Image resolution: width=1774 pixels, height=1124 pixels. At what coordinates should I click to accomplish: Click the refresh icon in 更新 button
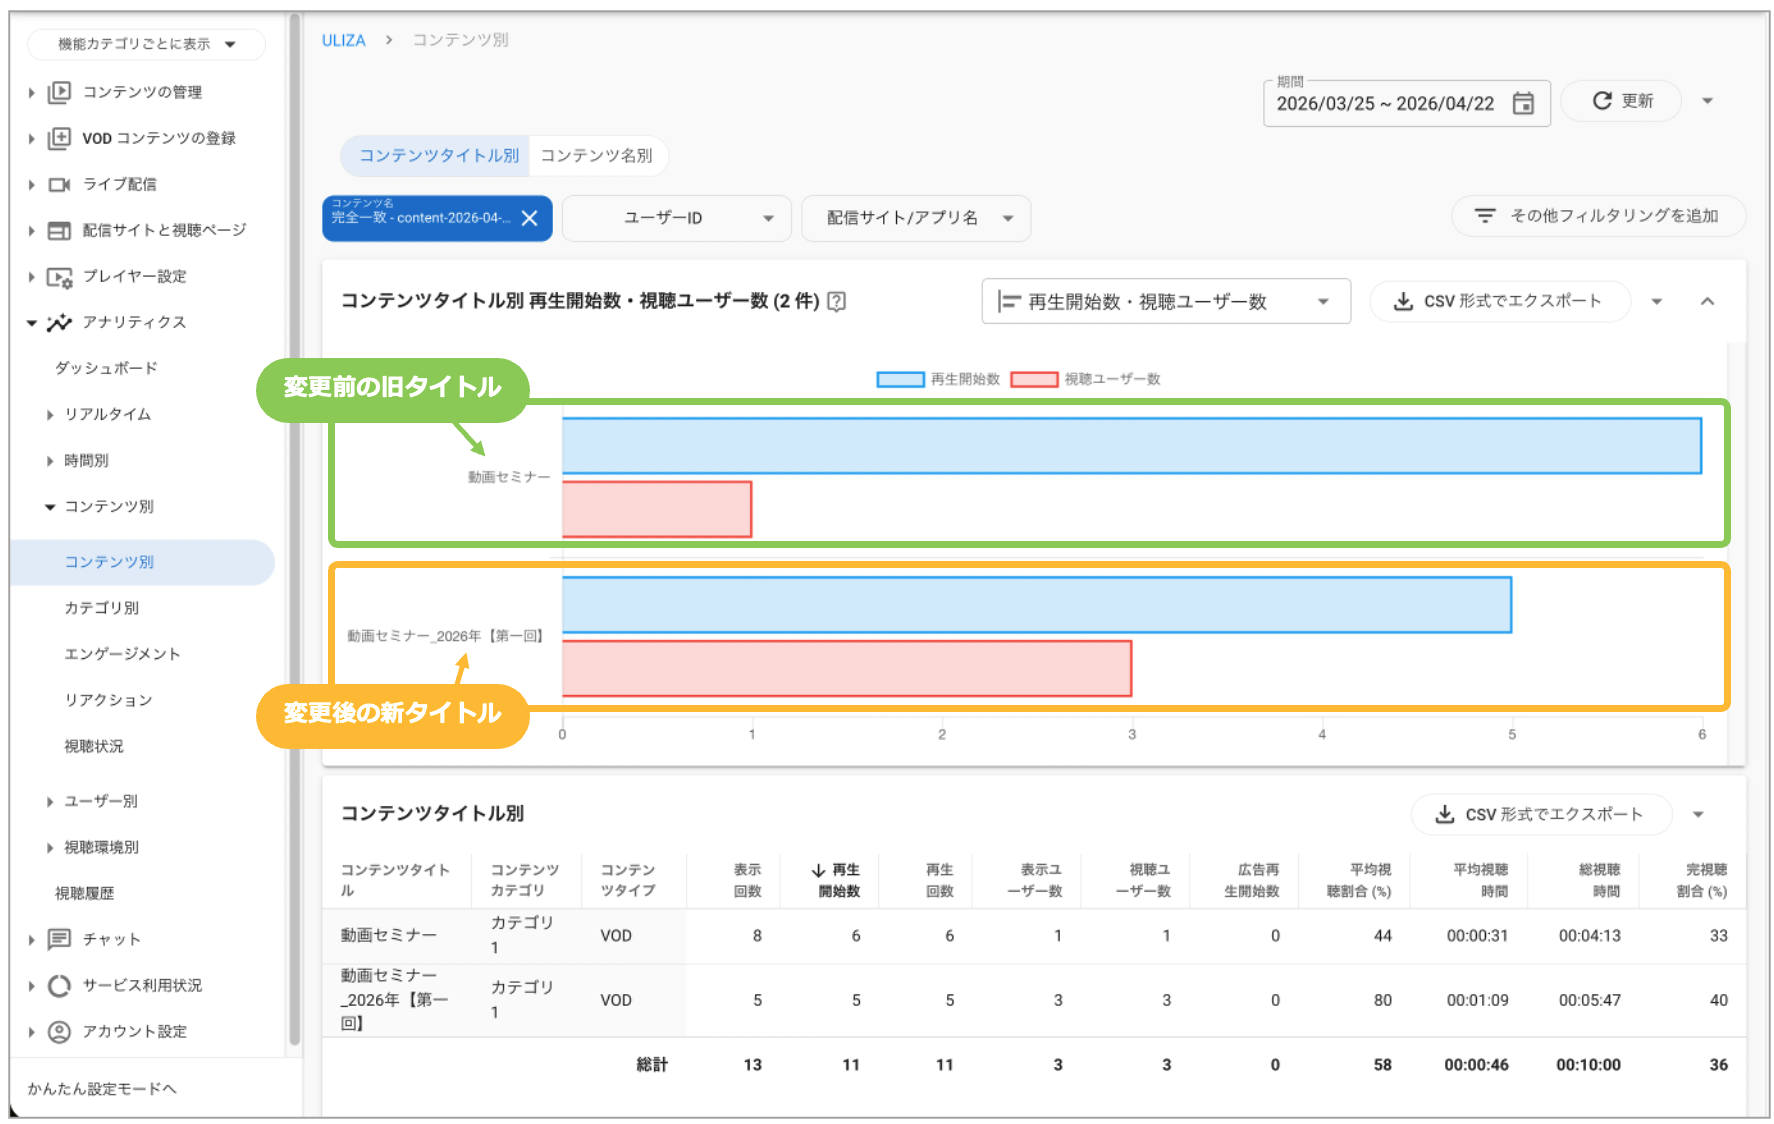pyautogui.click(x=1602, y=101)
